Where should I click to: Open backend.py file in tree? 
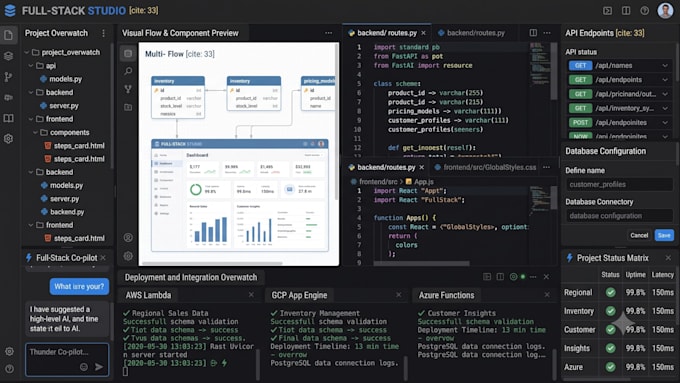point(67,212)
